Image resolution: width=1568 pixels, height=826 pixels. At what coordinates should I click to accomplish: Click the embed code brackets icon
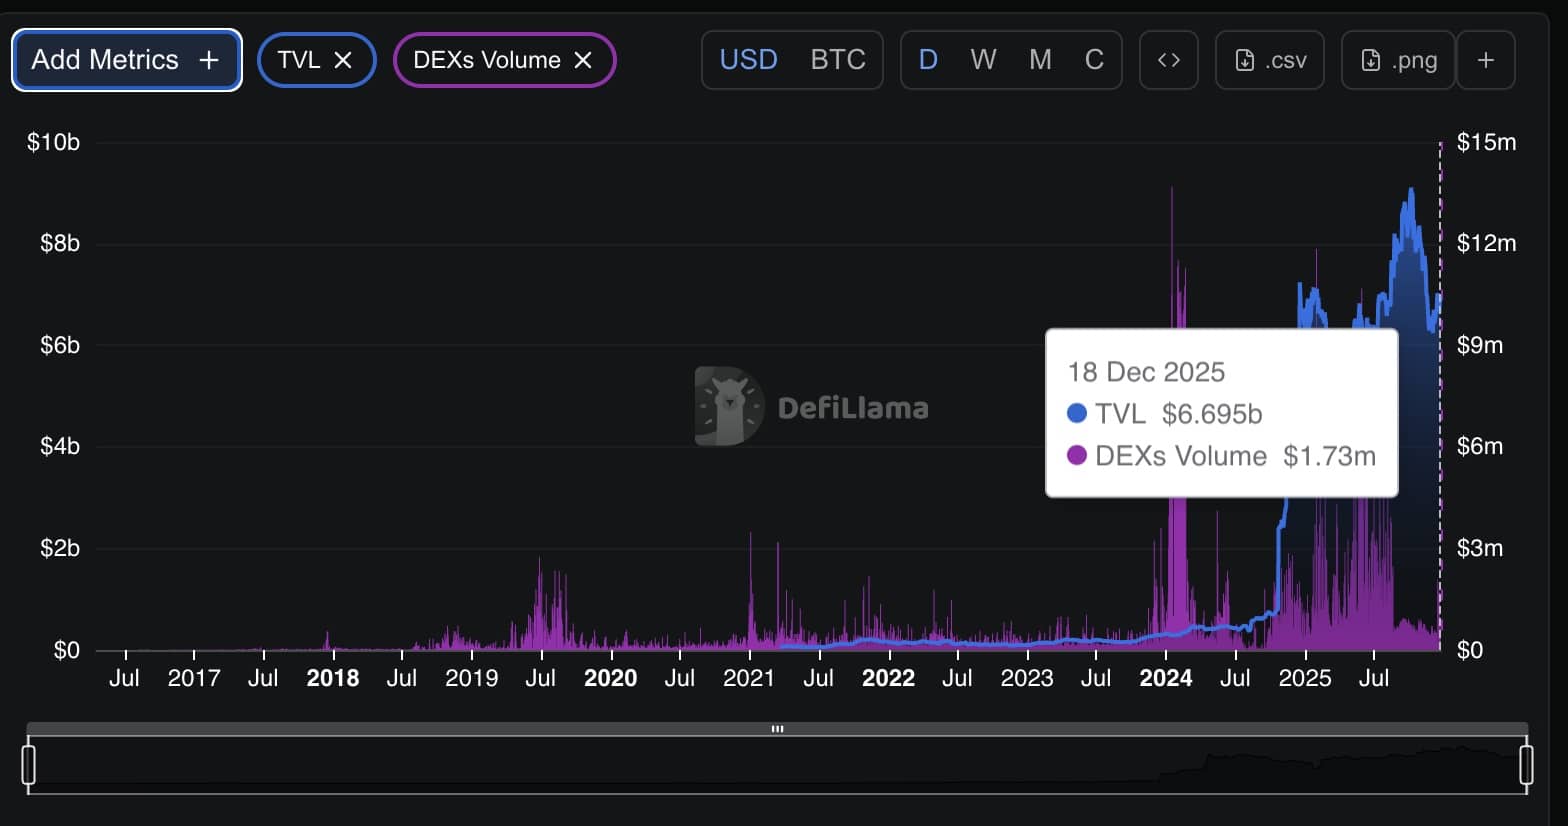pyautogui.click(x=1168, y=60)
